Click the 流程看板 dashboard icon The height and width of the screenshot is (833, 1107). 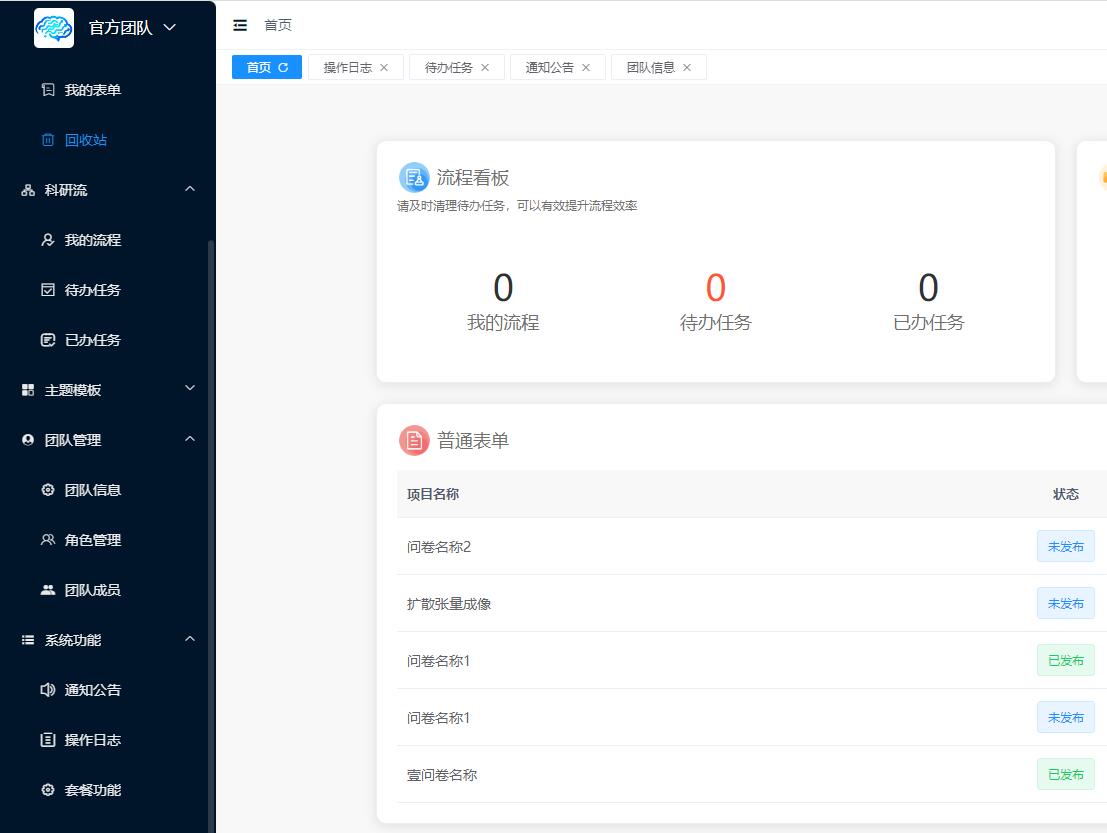pyautogui.click(x=414, y=178)
